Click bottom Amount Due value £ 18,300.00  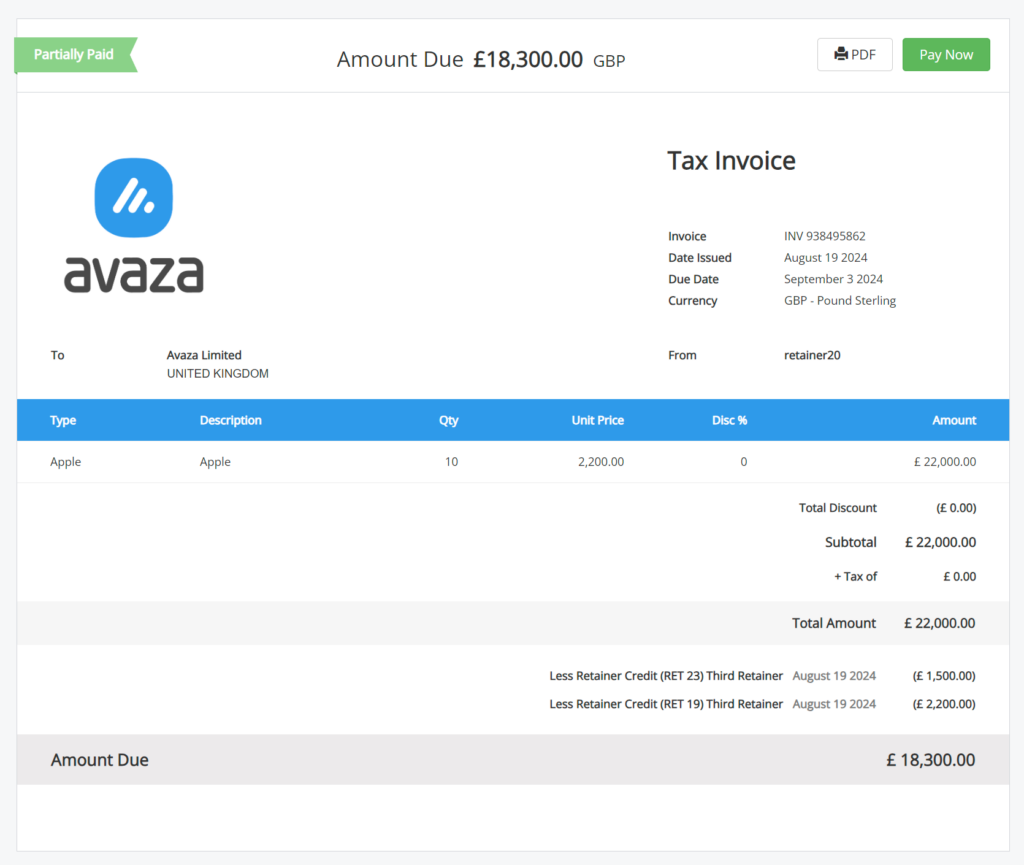point(931,760)
